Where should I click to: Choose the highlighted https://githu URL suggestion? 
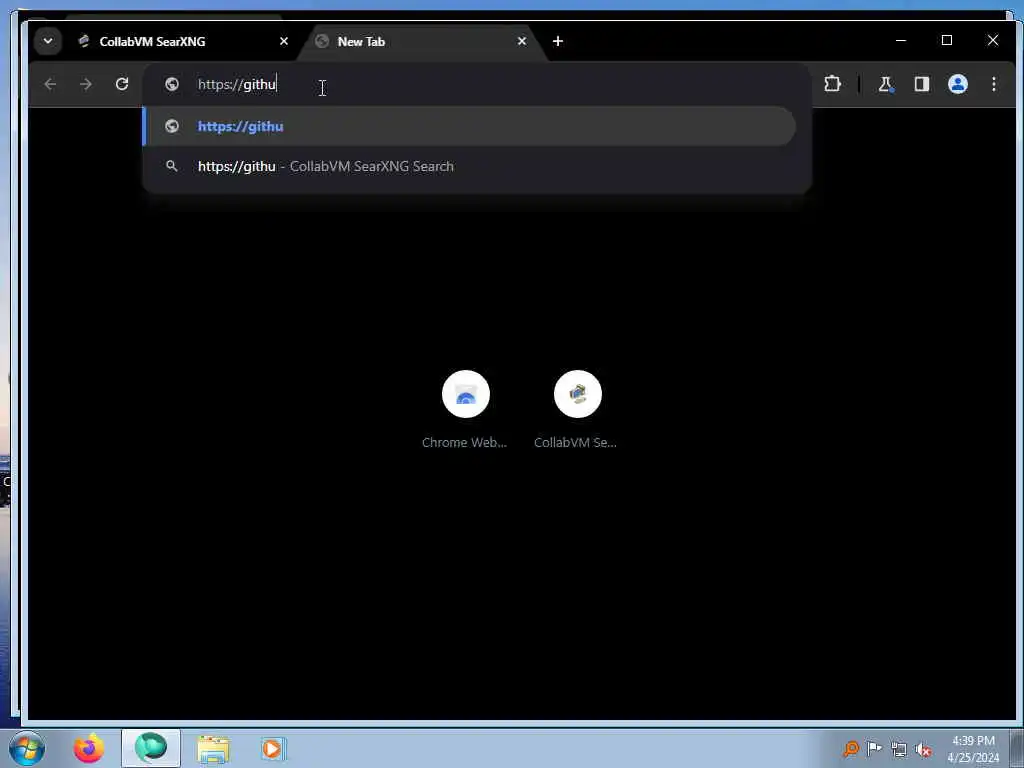point(469,126)
